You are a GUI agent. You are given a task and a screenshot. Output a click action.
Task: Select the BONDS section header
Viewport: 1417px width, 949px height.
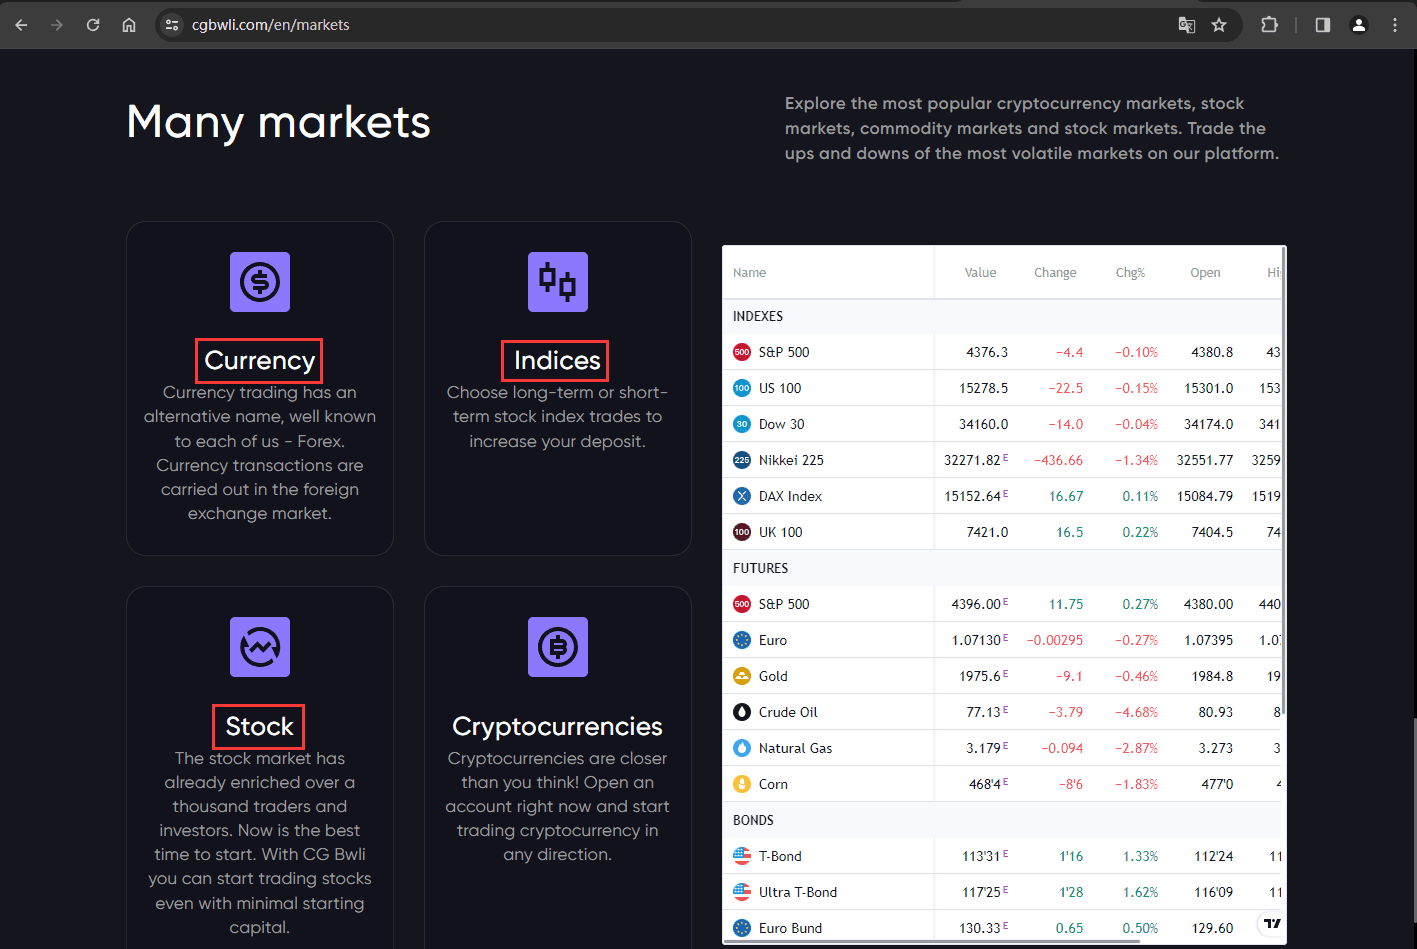tap(753, 820)
